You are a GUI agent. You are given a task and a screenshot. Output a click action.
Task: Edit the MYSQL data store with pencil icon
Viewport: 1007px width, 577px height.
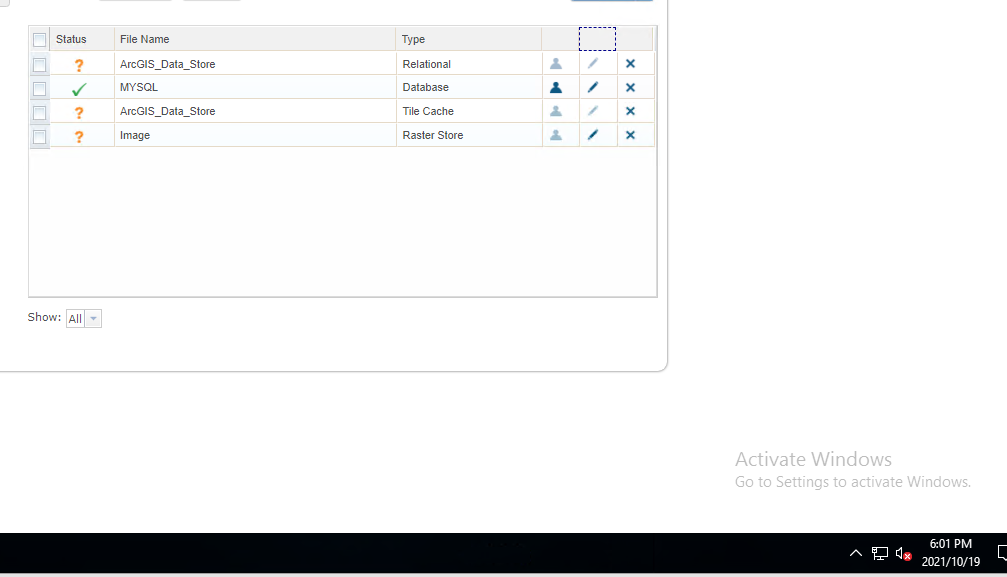(x=596, y=87)
